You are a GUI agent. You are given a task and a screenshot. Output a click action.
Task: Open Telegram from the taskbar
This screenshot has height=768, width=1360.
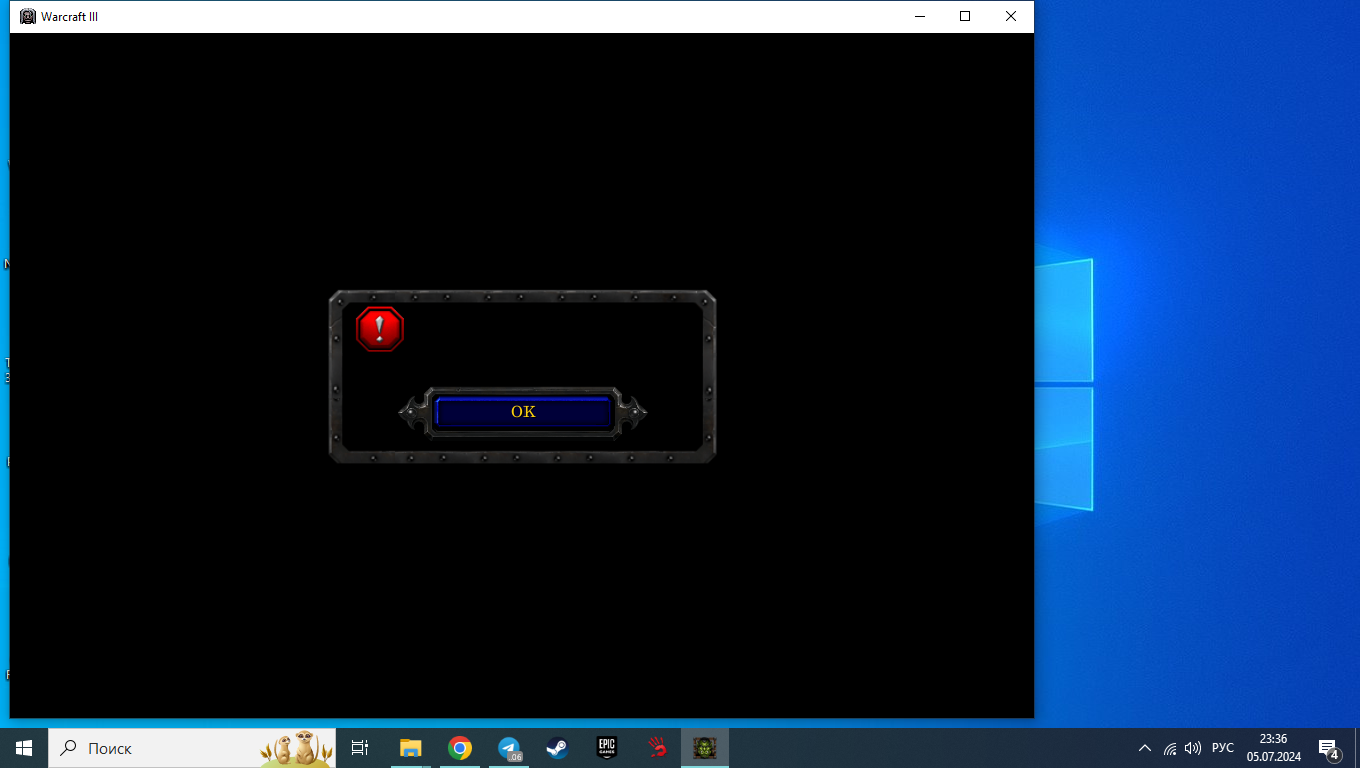(x=509, y=748)
